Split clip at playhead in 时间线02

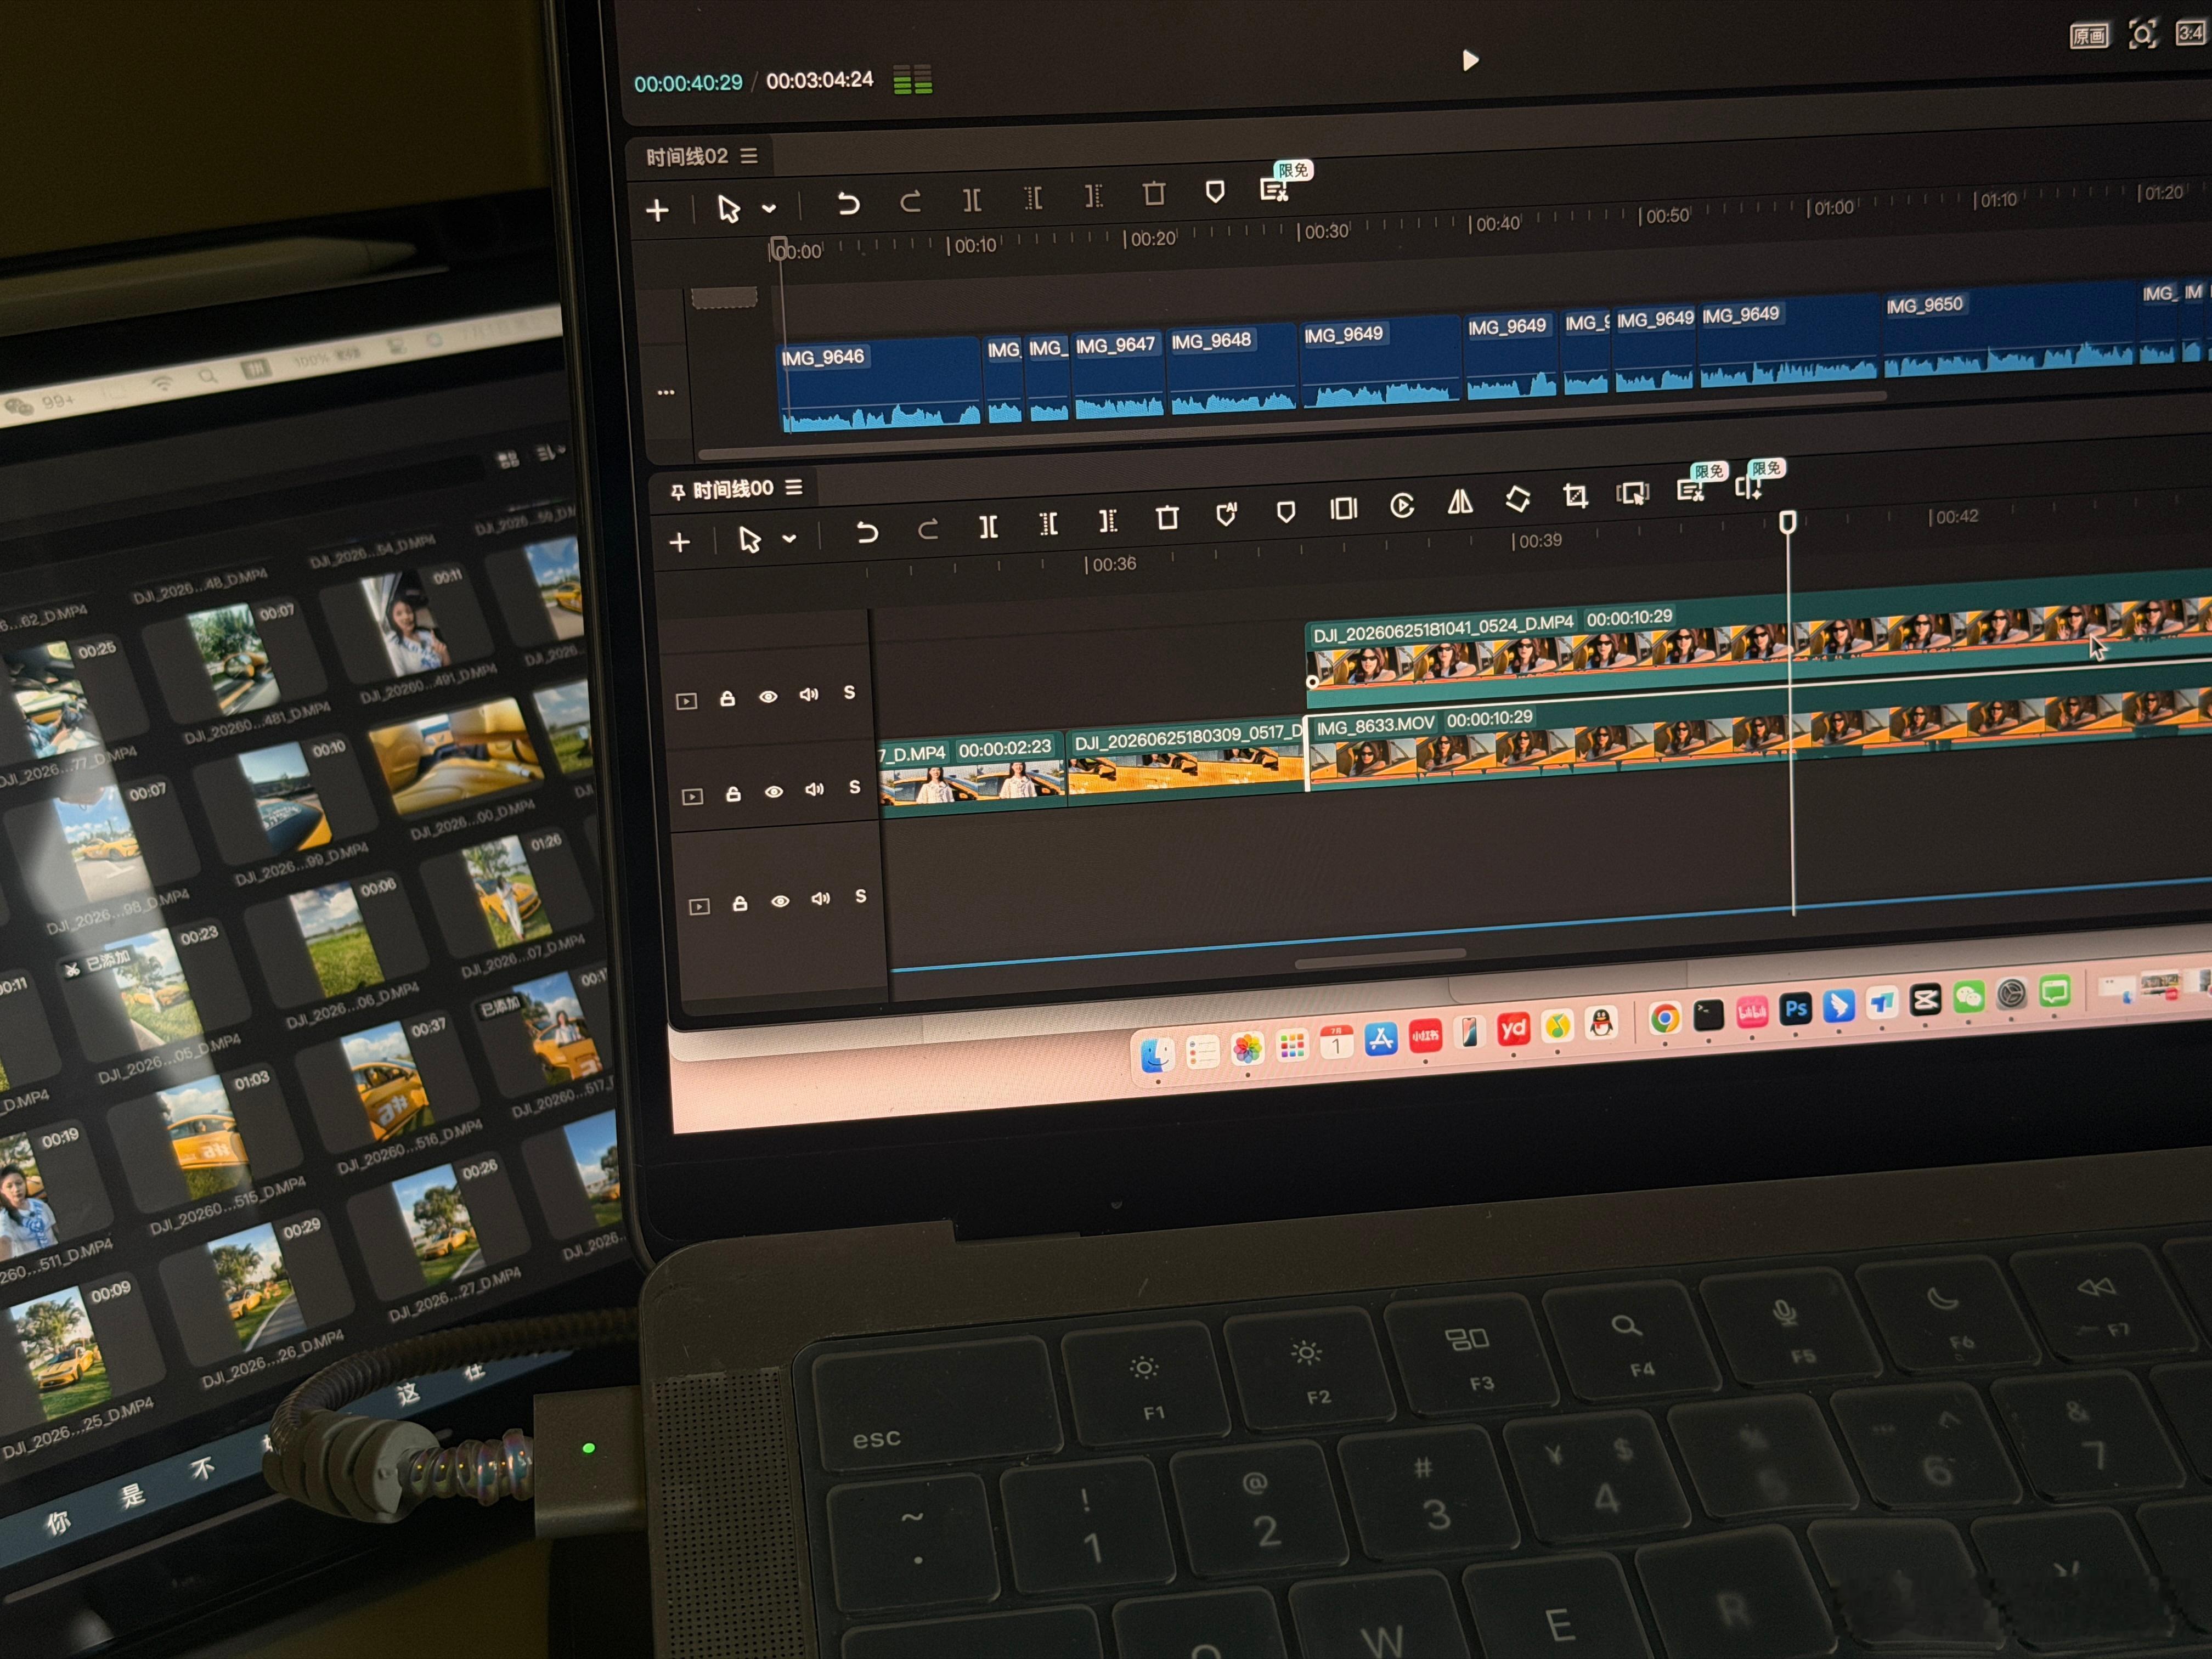971,200
